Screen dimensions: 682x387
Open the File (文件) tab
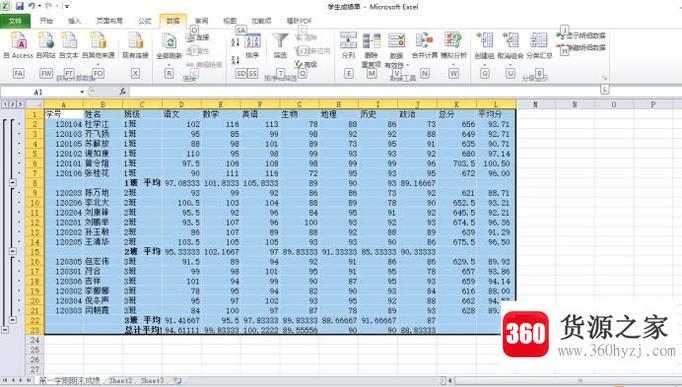15,20
